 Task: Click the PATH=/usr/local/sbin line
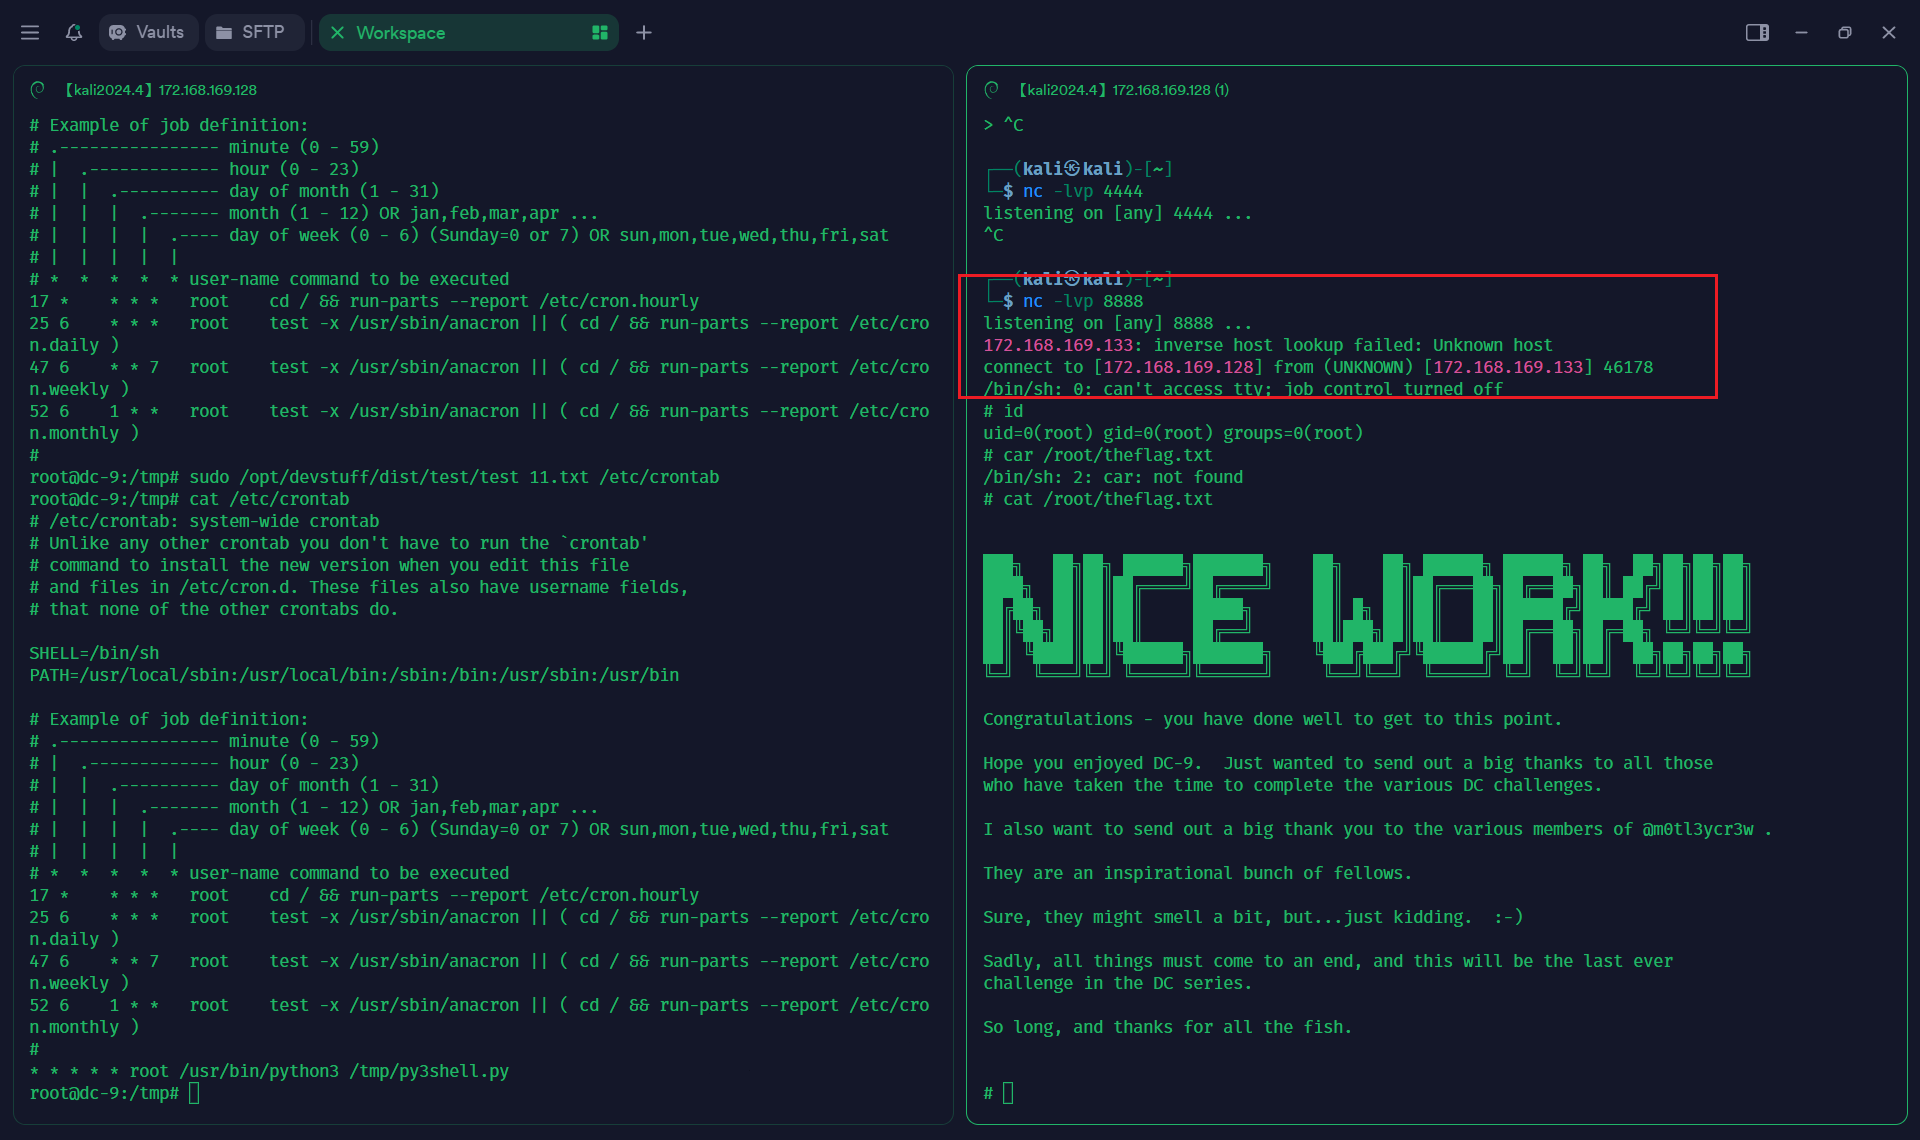pos(354,675)
